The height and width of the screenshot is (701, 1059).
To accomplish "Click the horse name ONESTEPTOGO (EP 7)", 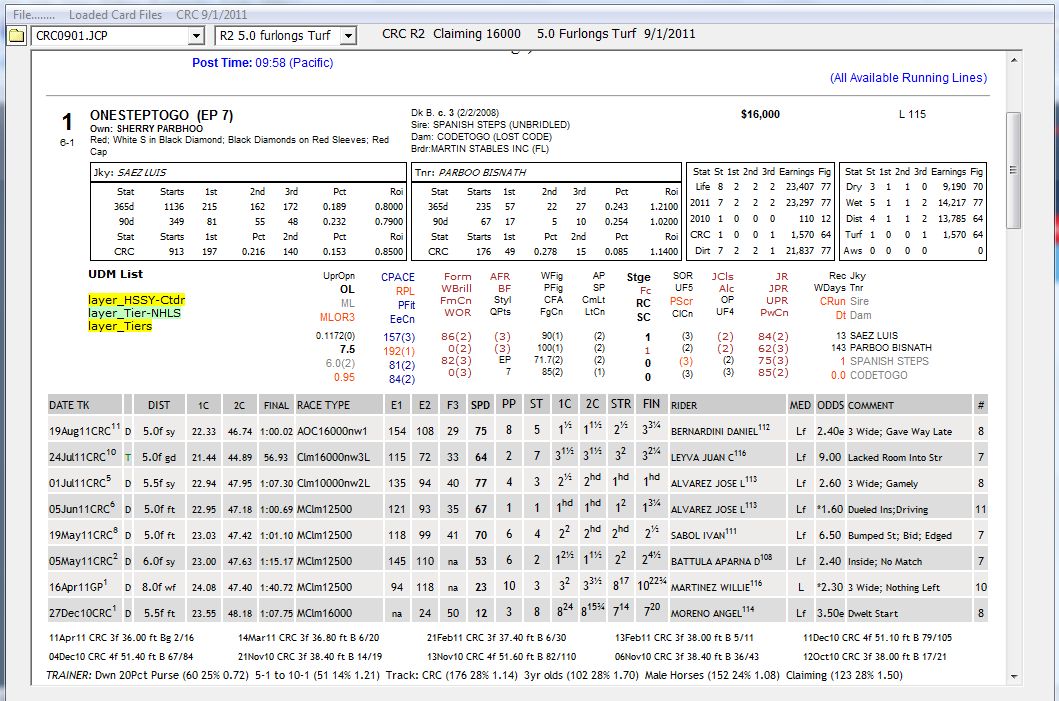I will pyautogui.click(x=161, y=115).
